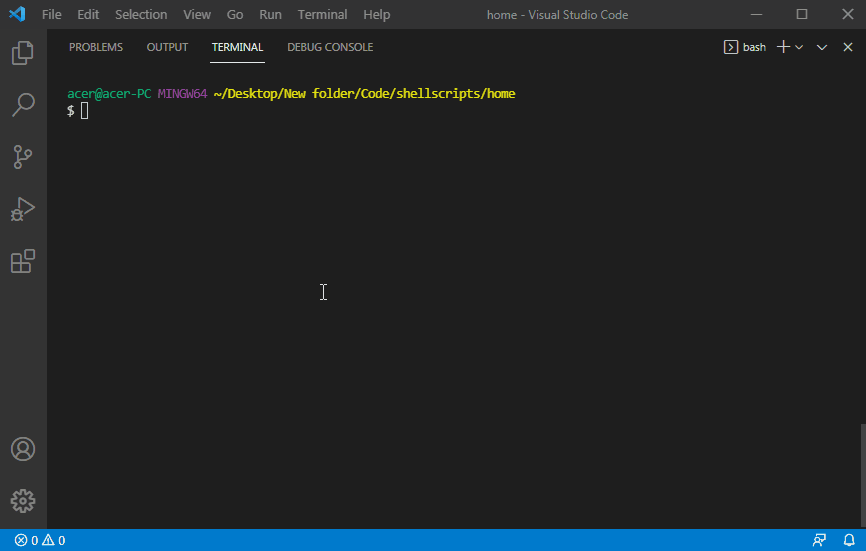
Task: Open the Manage gear settings icon
Action: (x=23, y=501)
